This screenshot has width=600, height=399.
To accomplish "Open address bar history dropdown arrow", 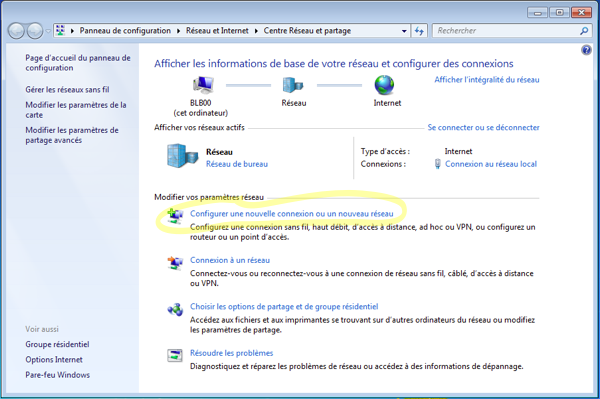I will [404, 31].
